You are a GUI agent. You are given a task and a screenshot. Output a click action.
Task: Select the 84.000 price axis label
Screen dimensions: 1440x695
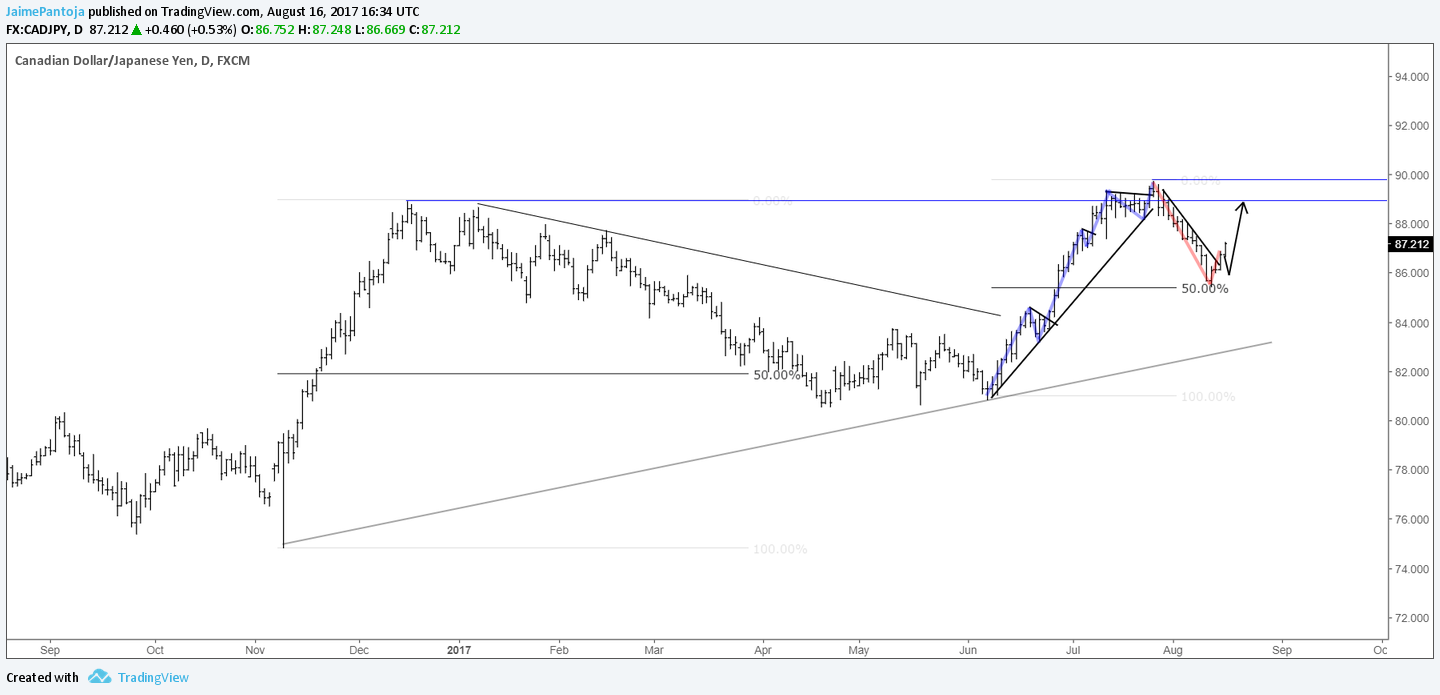click(x=1412, y=323)
